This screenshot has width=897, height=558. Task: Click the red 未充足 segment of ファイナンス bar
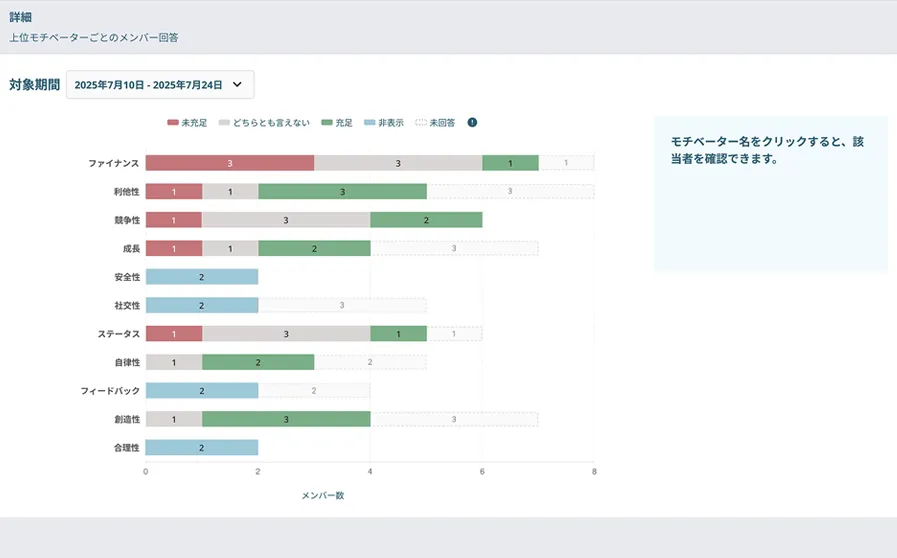229,163
